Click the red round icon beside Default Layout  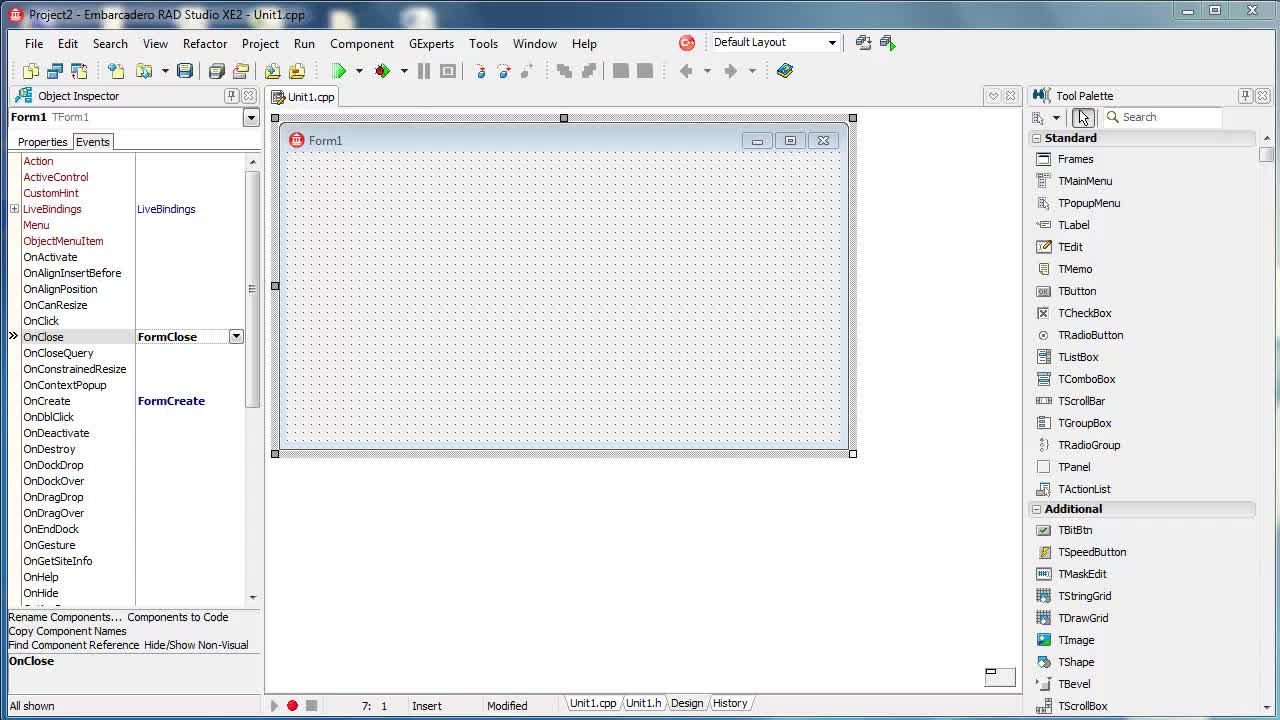click(x=687, y=43)
